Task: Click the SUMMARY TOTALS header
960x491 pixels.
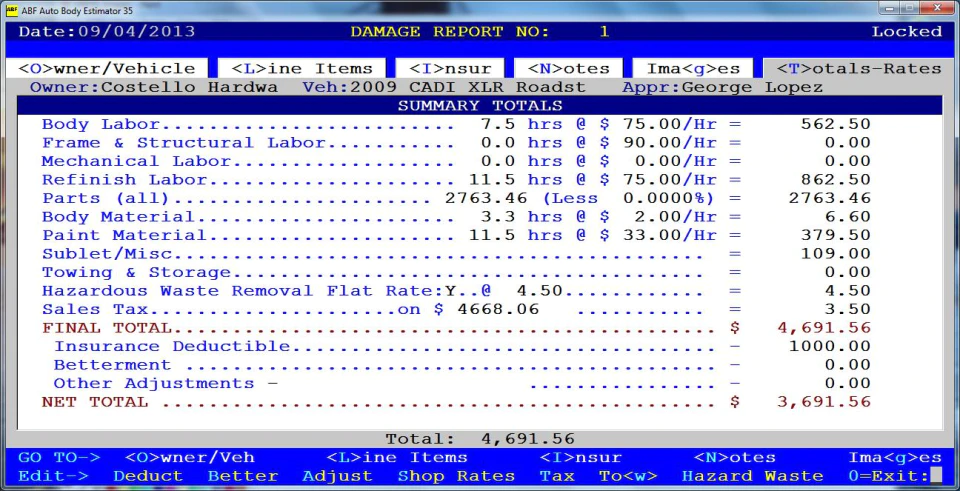Action: tap(480, 106)
